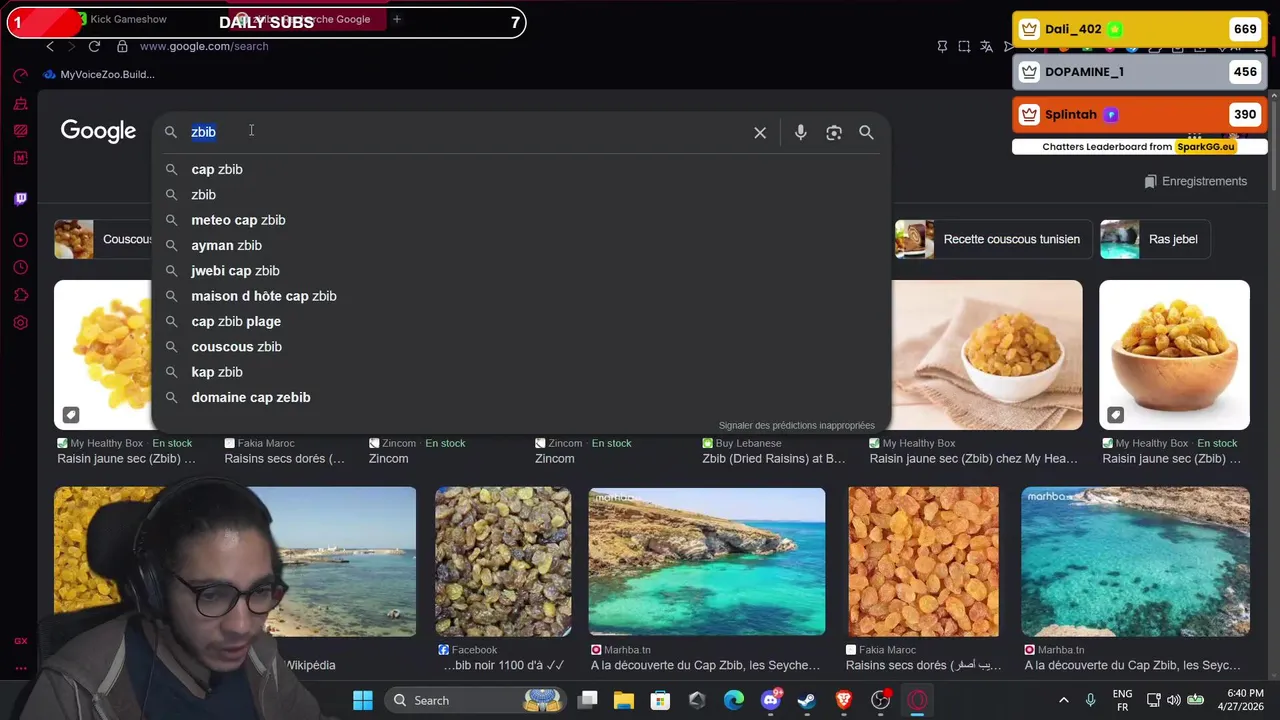Open "Raisin jaune sec (Zbib) chez My Hea..." result
1280x720 pixels.
(974, 459)
